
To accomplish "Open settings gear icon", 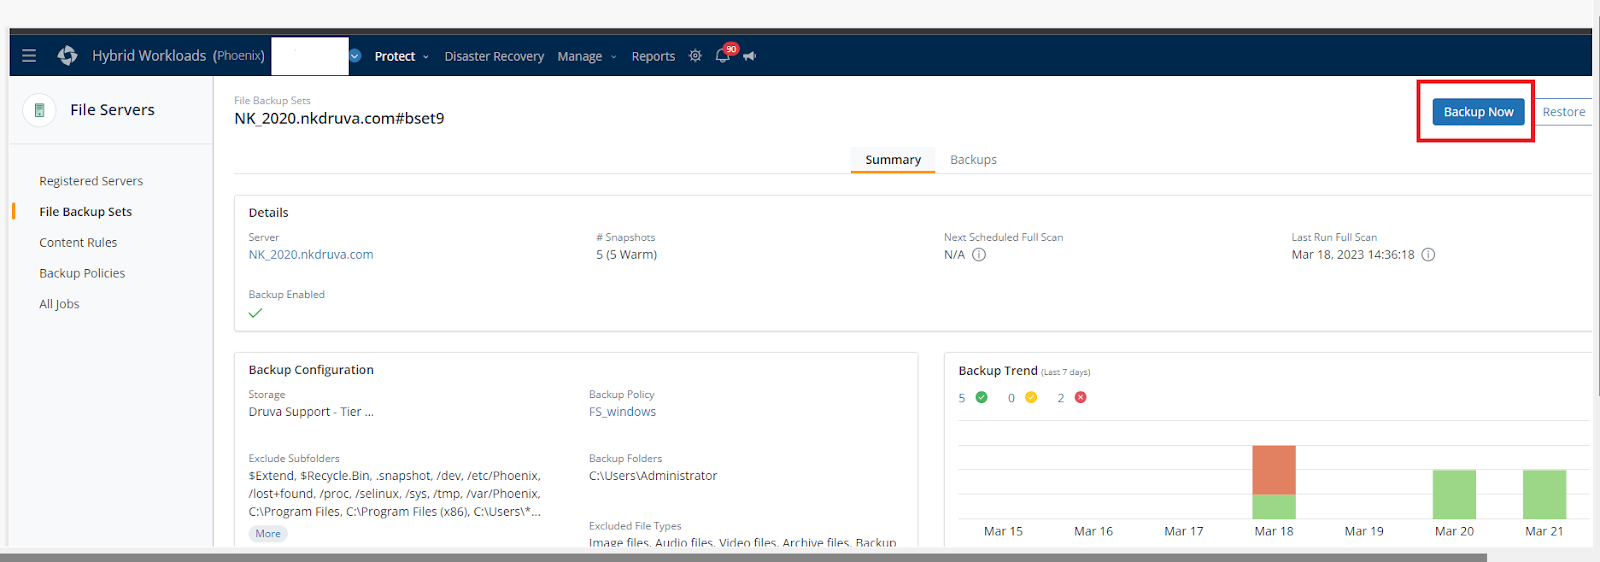I will [x=695, y=56].
